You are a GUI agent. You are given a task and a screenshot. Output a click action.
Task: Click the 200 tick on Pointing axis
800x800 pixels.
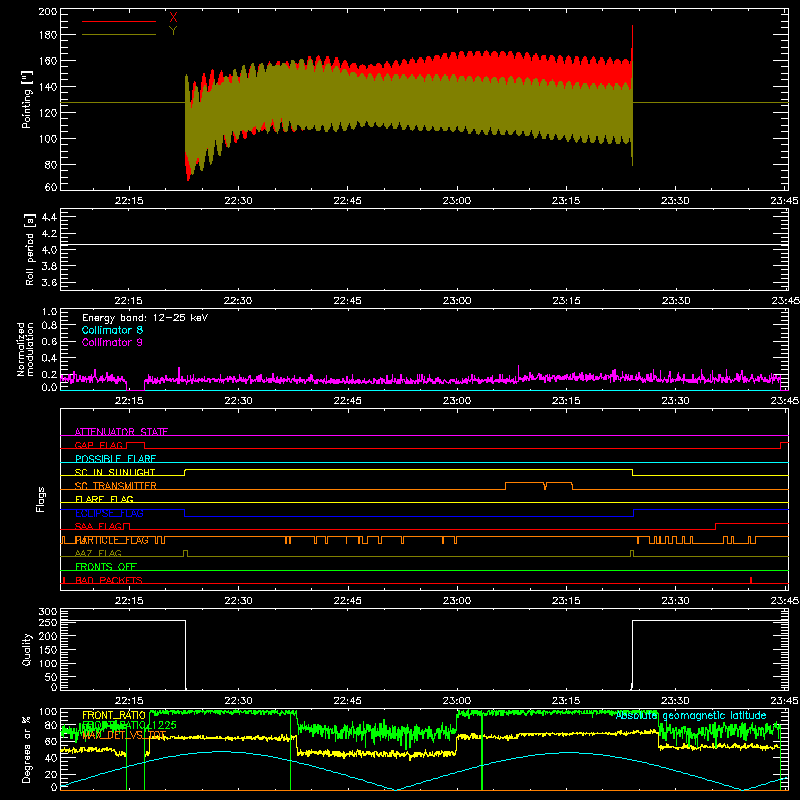48,12
